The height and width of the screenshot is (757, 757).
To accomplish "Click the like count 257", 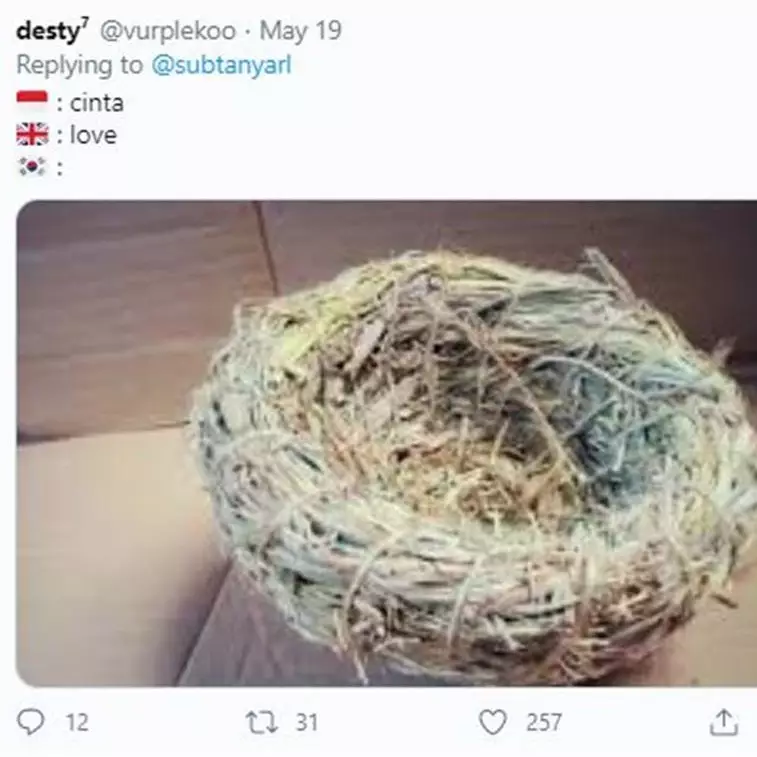I will pyautogui.click(x=544, y=722).
